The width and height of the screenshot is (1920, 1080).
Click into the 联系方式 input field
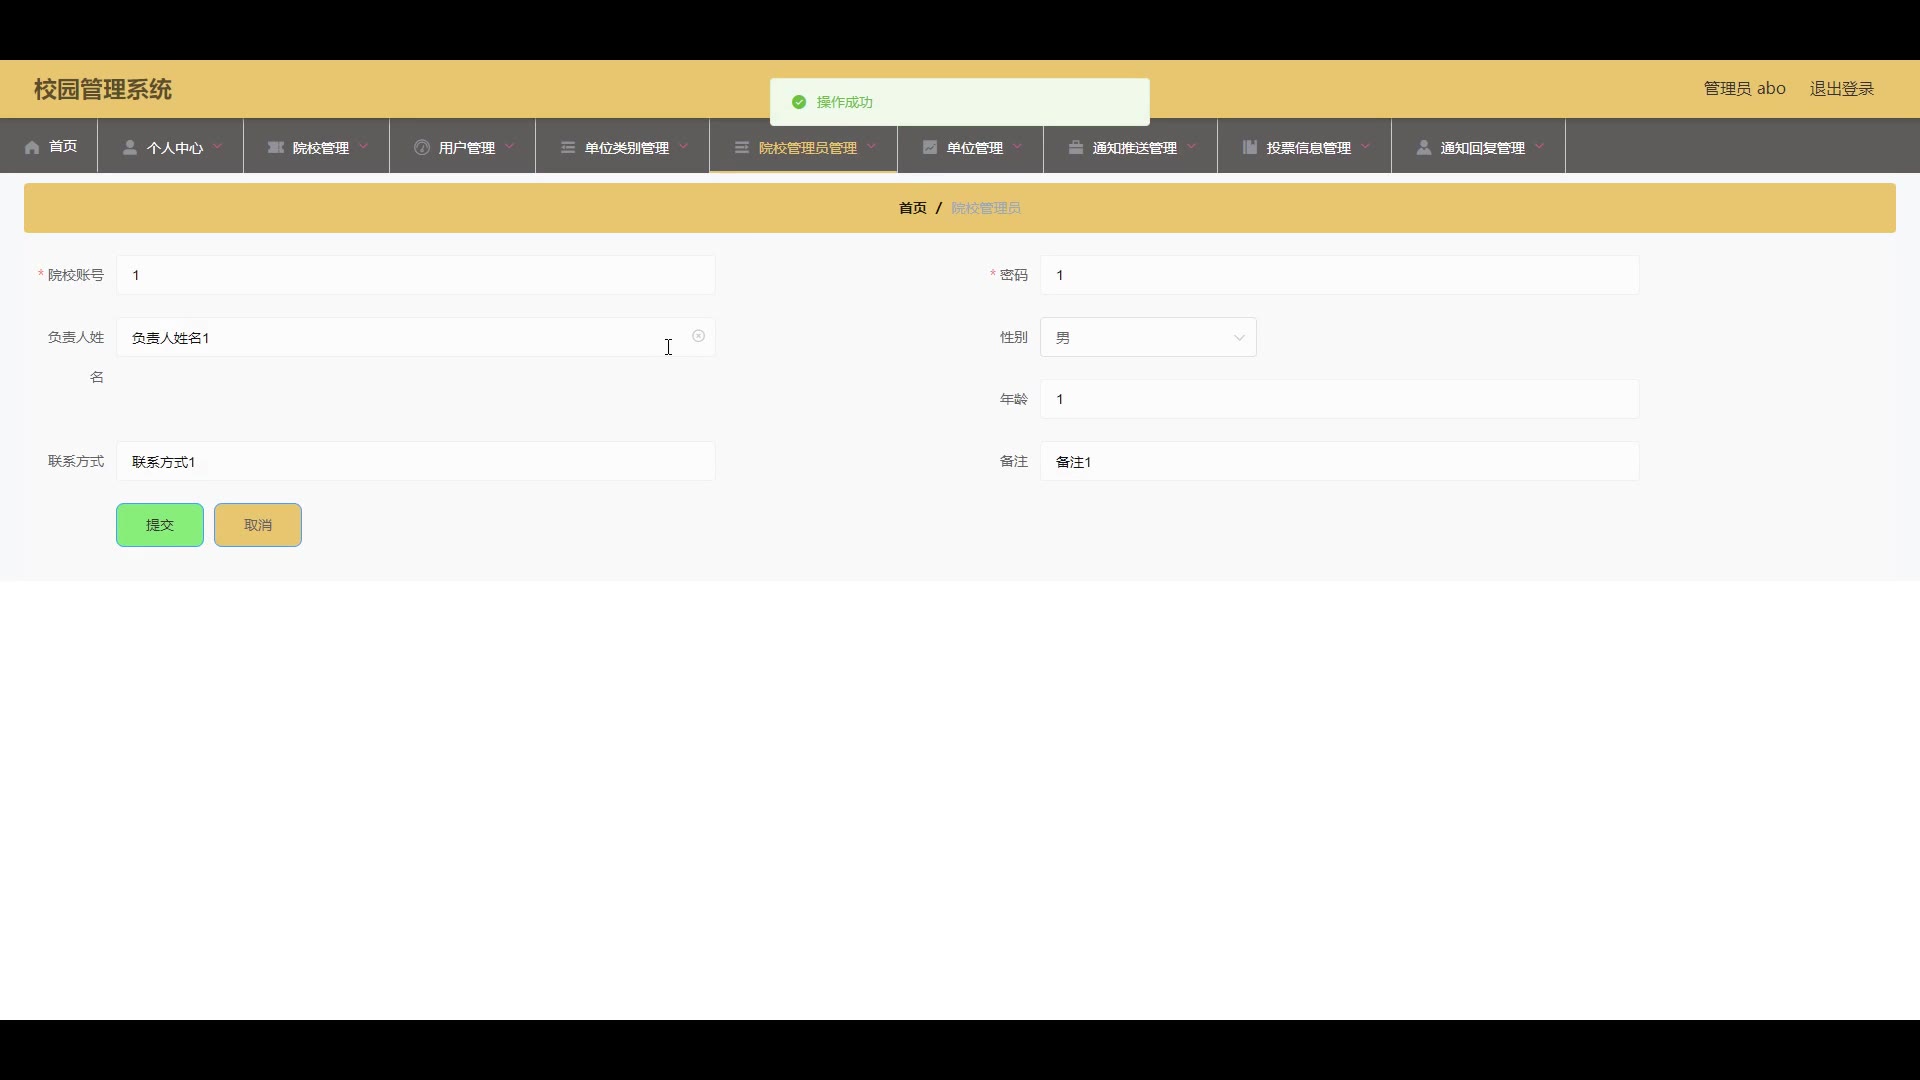click(x=415, y=461)
